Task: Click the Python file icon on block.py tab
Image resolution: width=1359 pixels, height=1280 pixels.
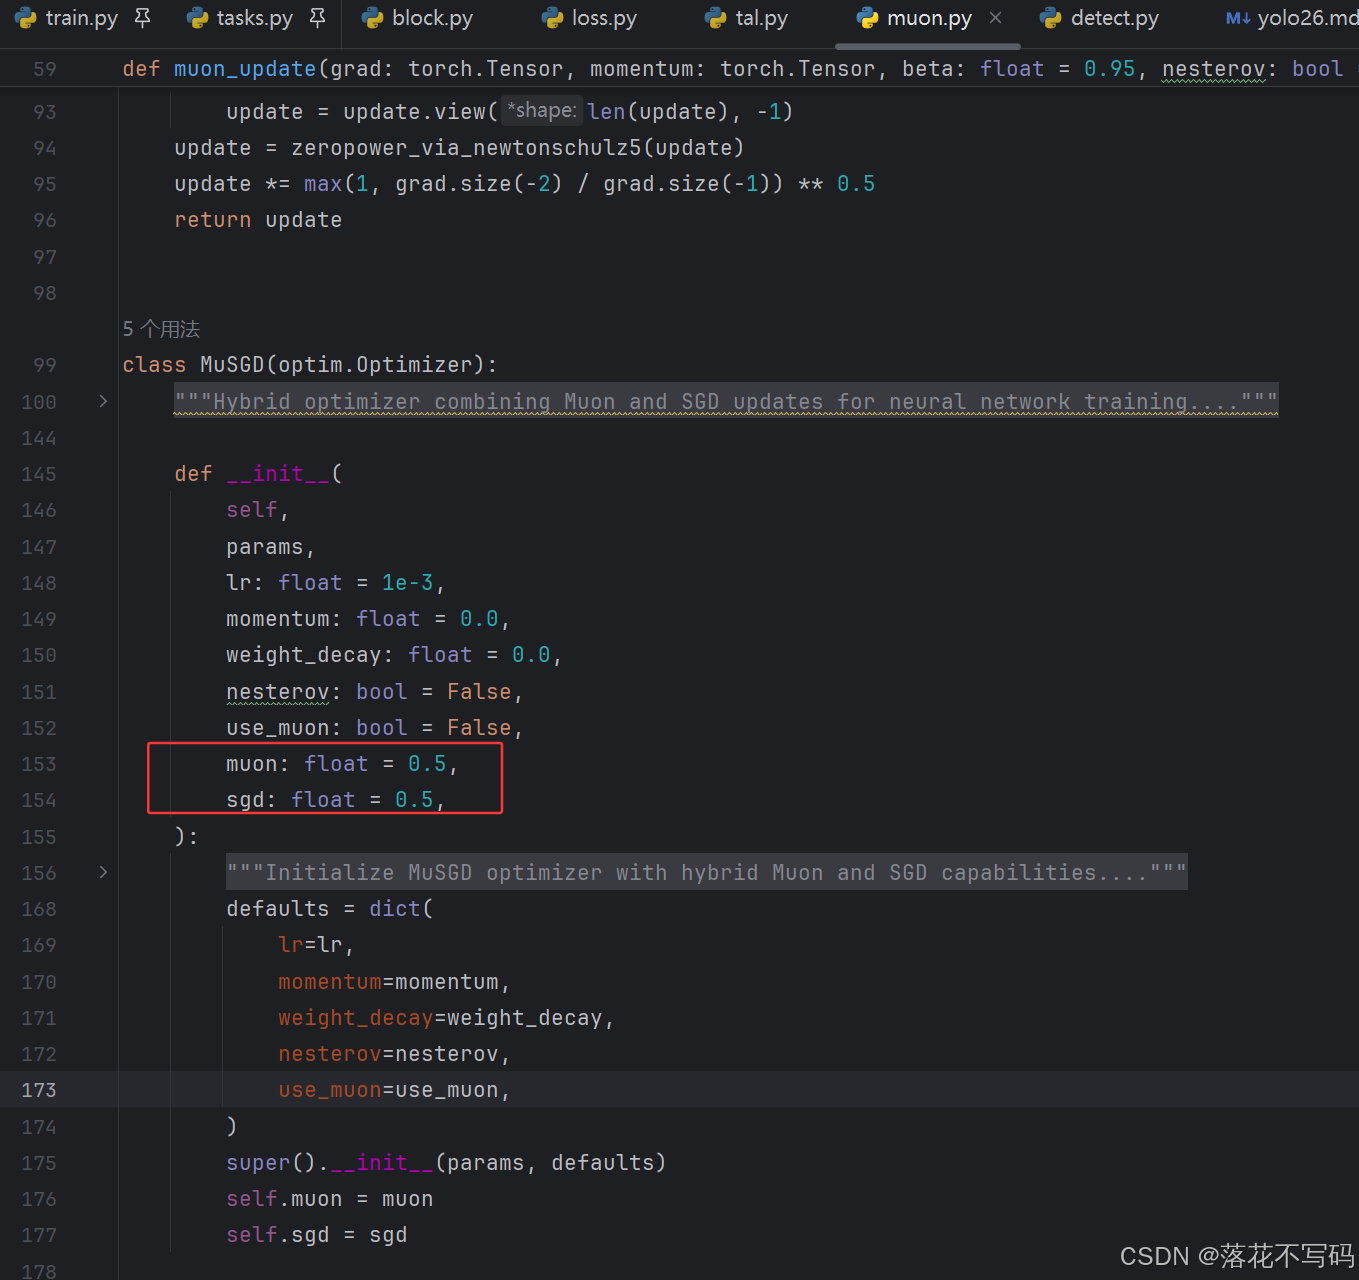Action: pos(373,18)
